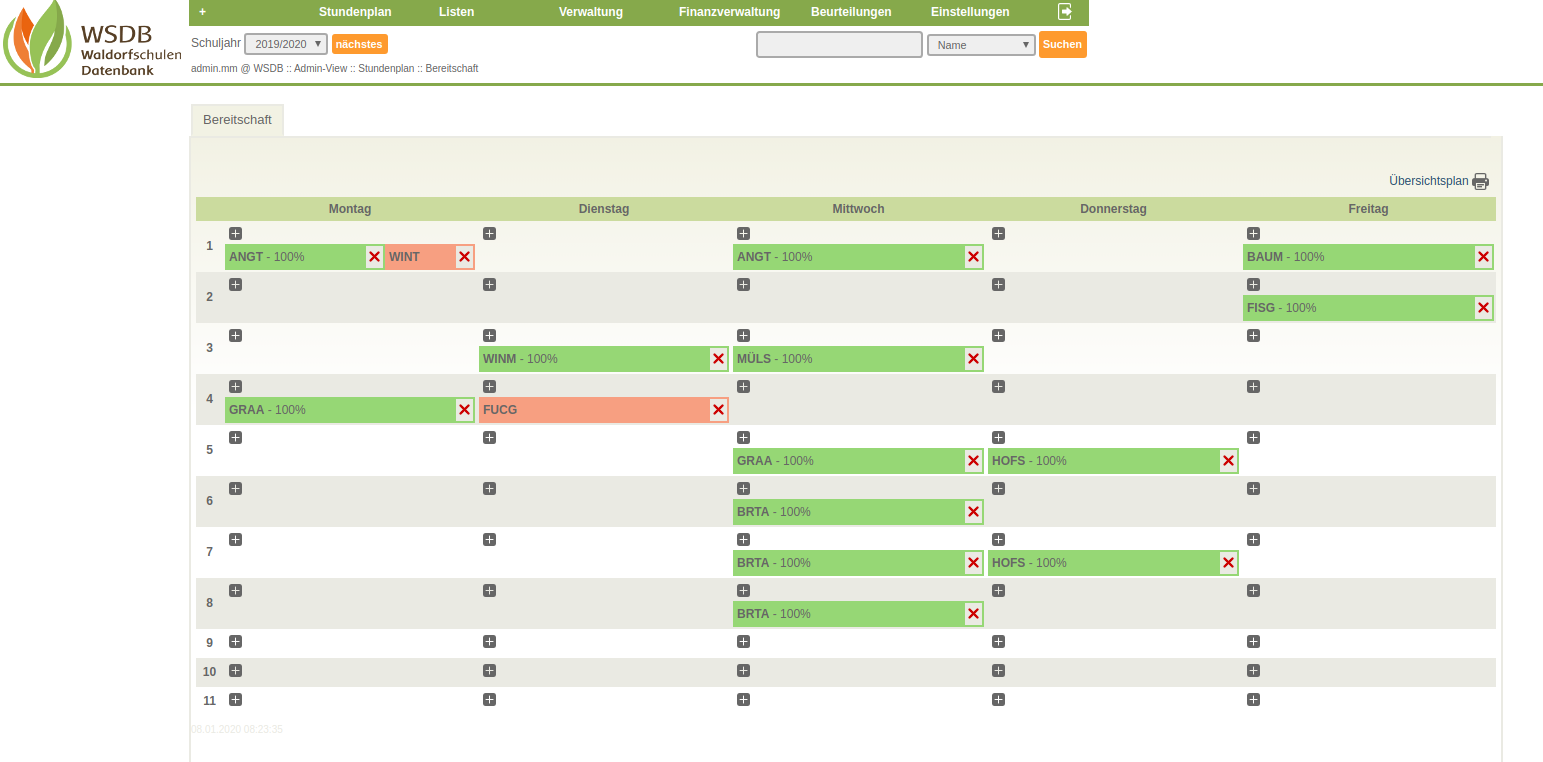The height and width of the screenshot is (762, 1543).
Task: Add an entry on Donnerstag hour 9
Action: (x=998, y=641)
